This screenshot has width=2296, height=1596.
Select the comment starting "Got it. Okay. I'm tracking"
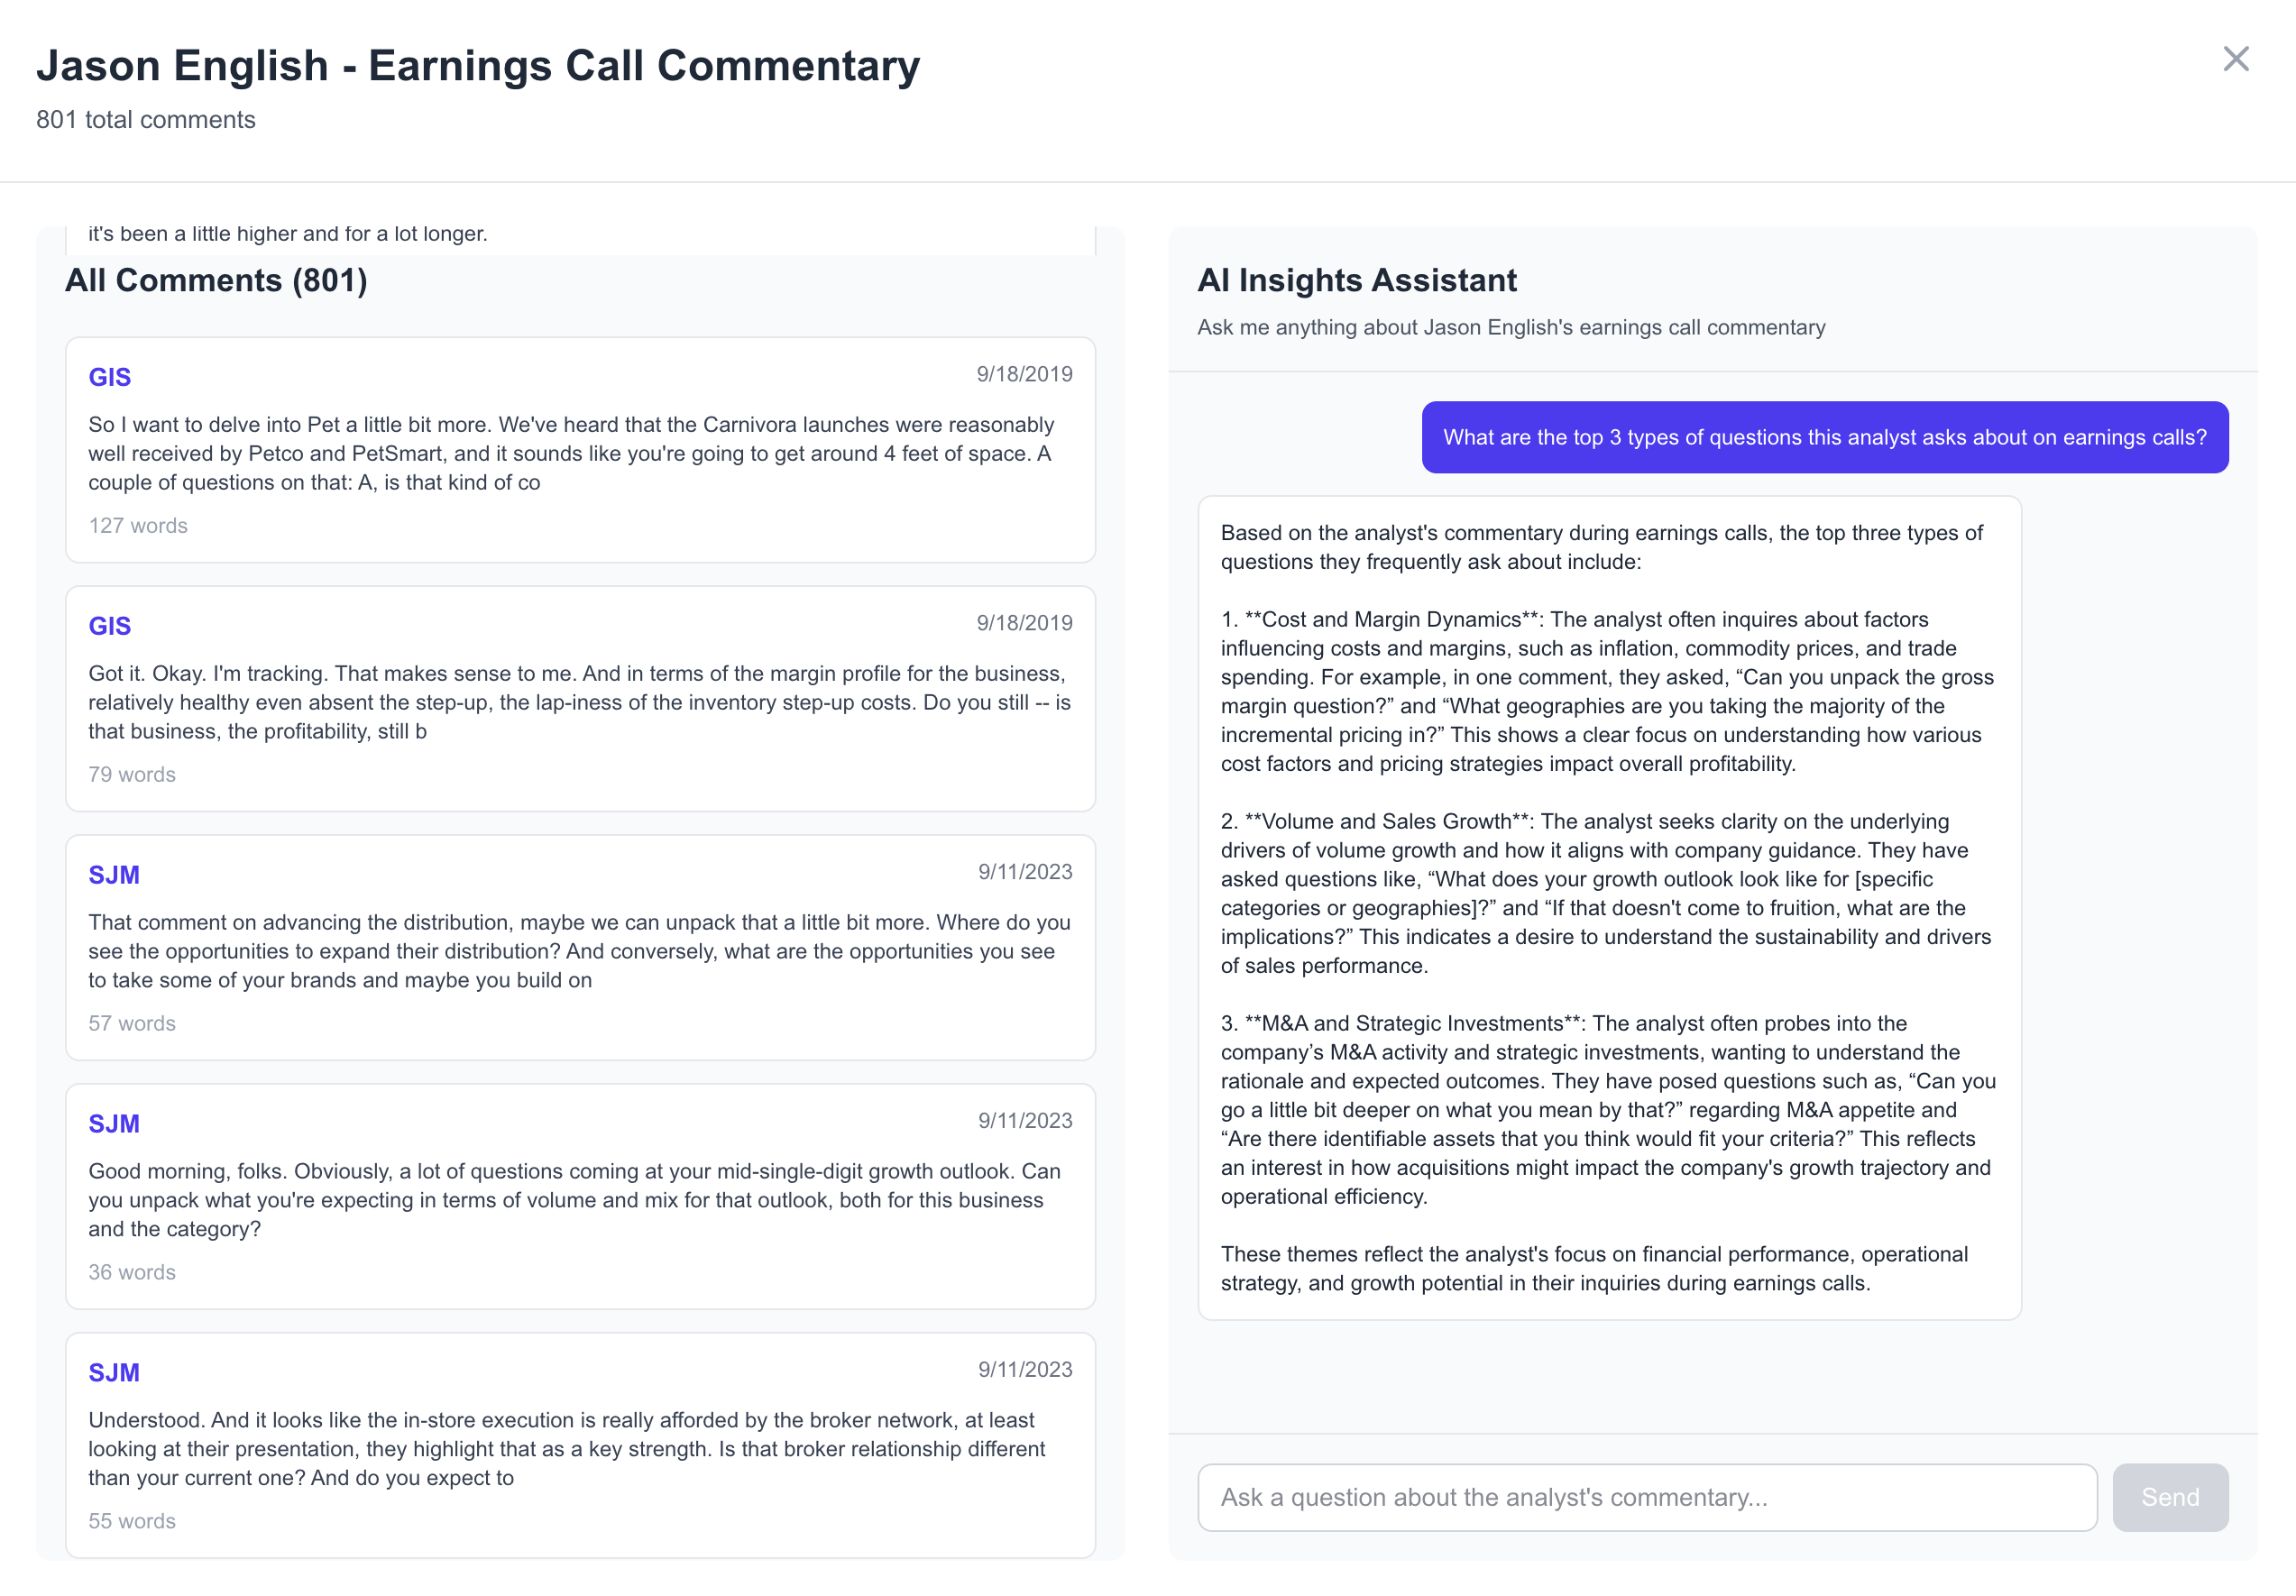click(579, 702)
